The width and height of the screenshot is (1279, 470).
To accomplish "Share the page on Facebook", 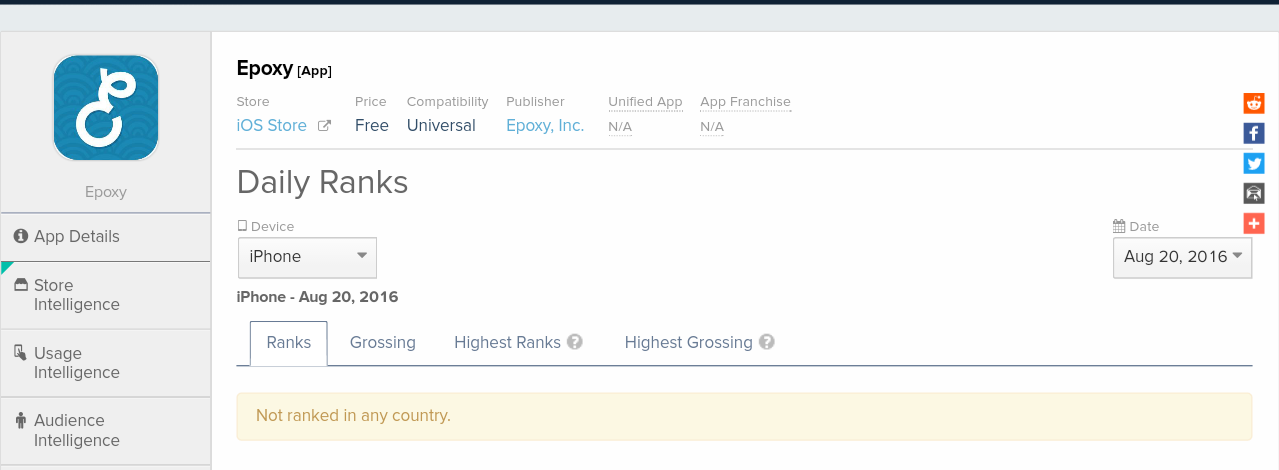I will coord(1254,133).
